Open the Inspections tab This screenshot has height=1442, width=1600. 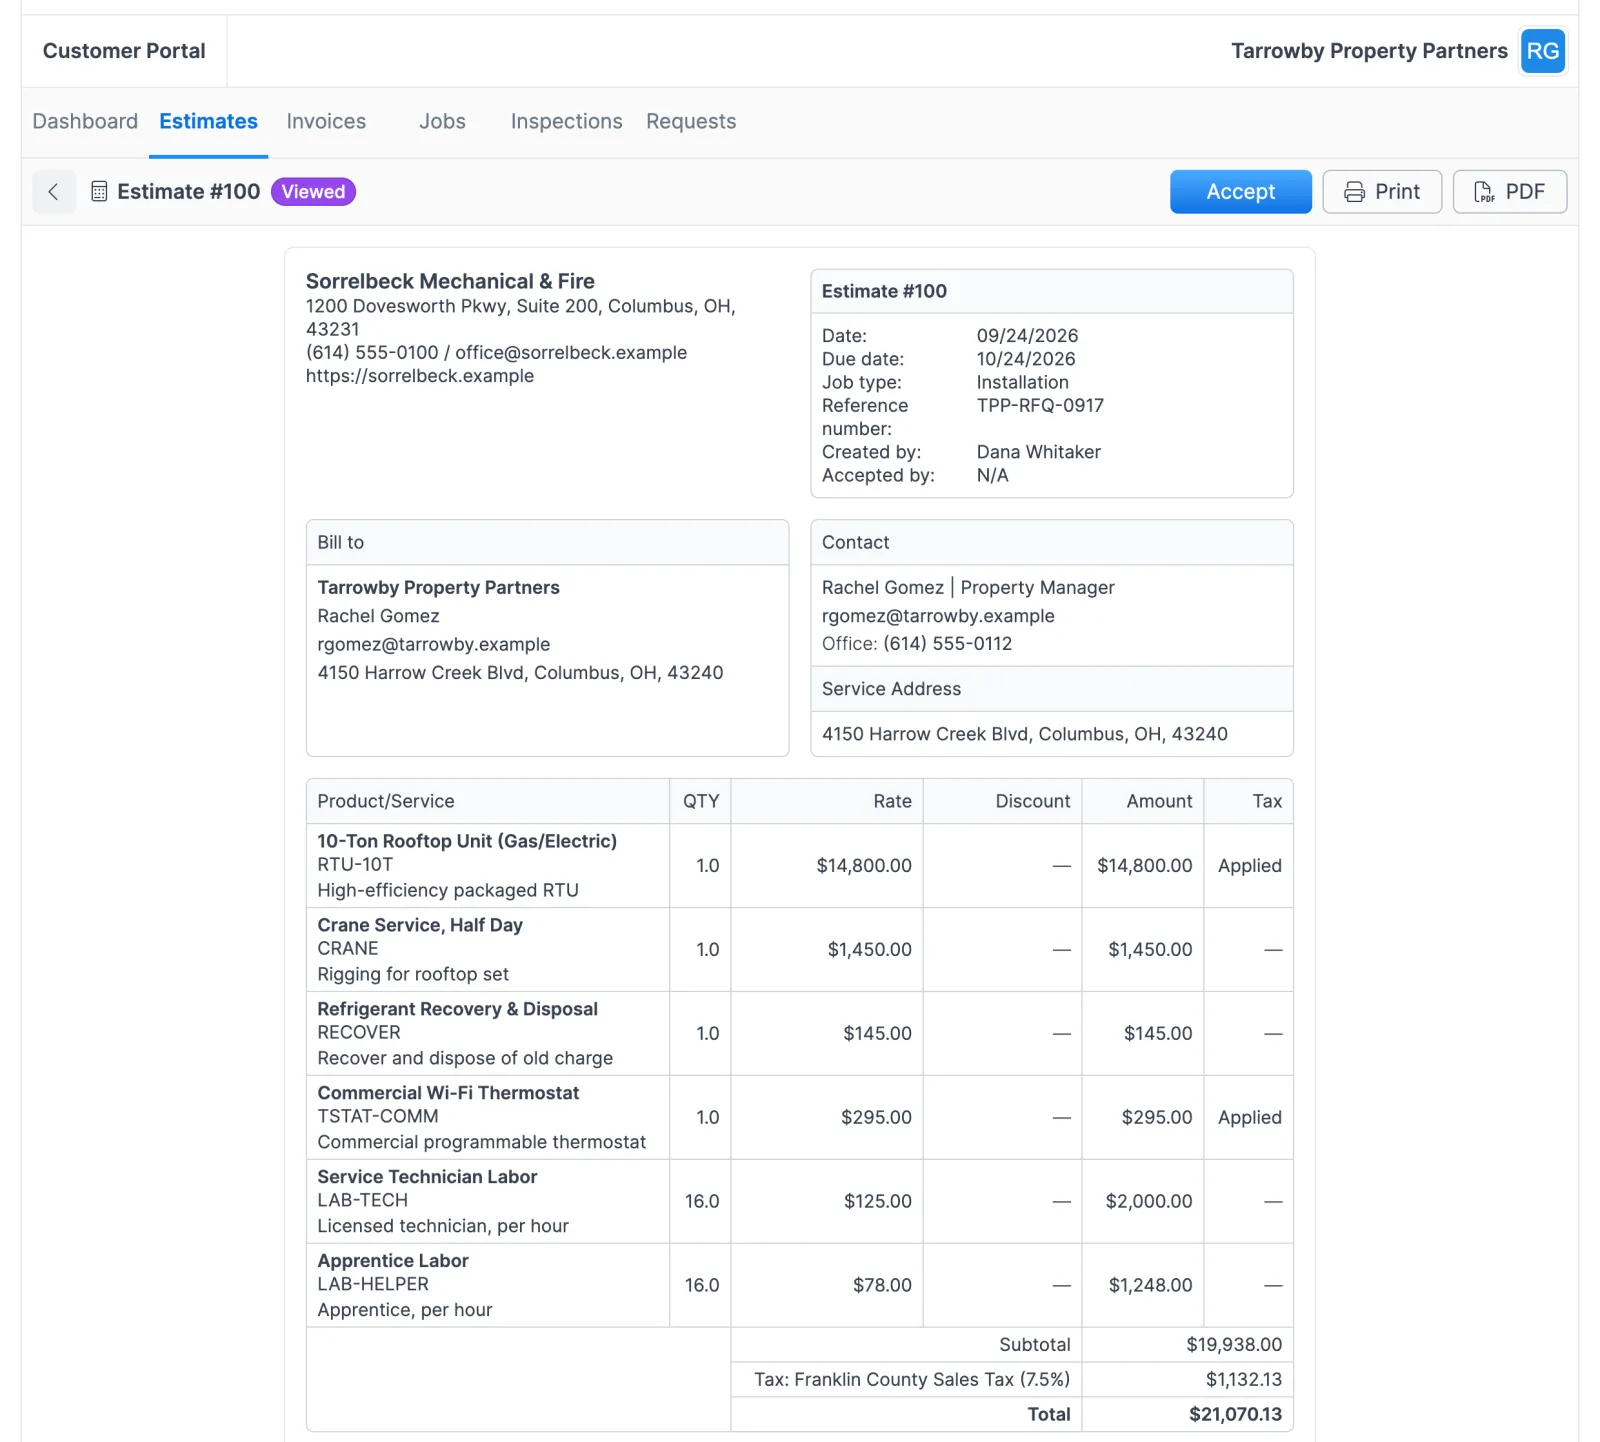[x=566, y=121]
